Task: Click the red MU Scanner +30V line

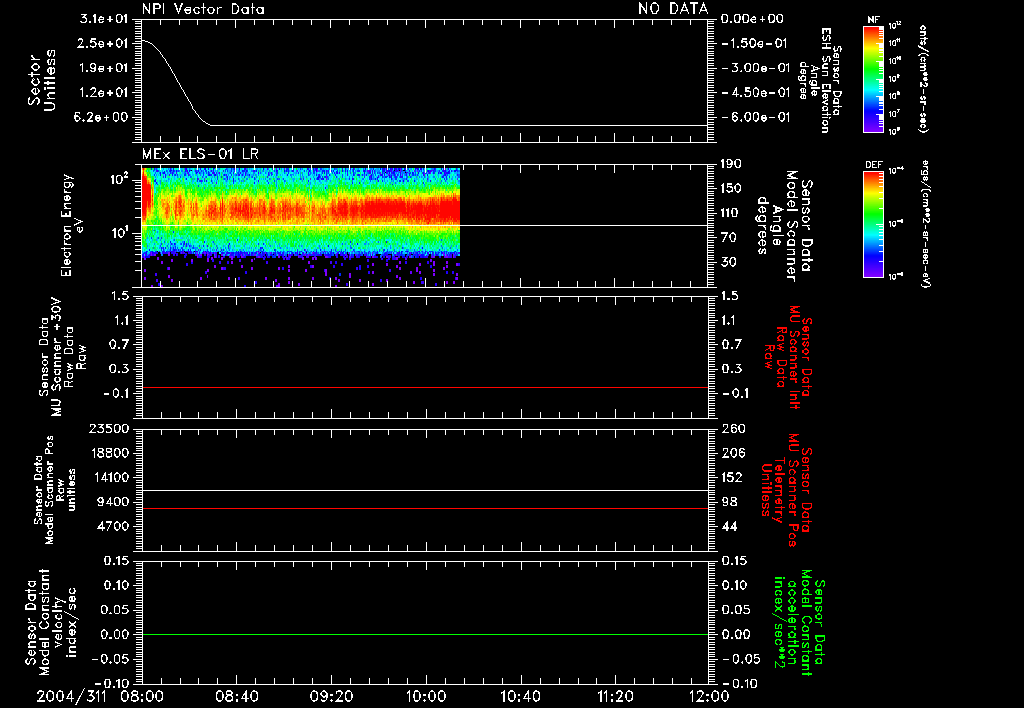Action: pyautogui.click(x=425, y=387)
